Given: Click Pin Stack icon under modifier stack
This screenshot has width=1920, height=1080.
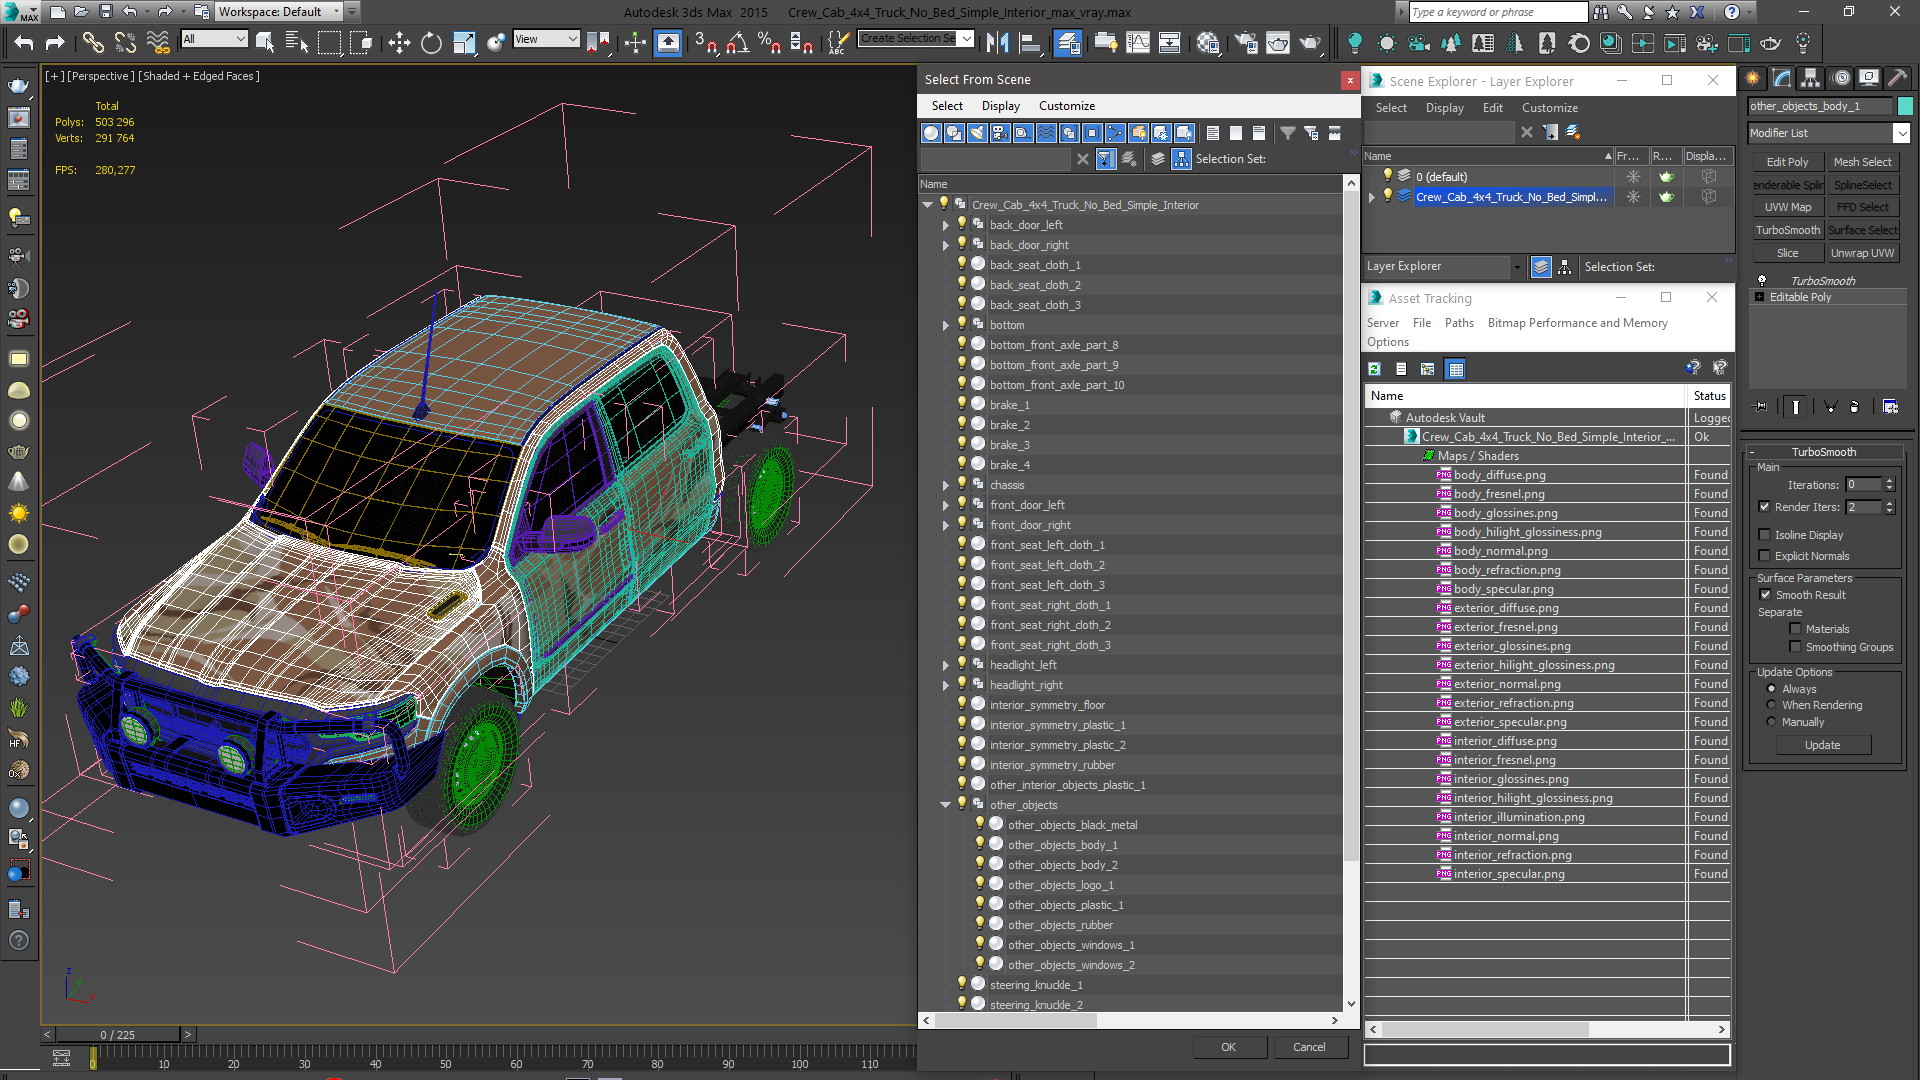Looking at the screenshot, I should point(1761,406).
